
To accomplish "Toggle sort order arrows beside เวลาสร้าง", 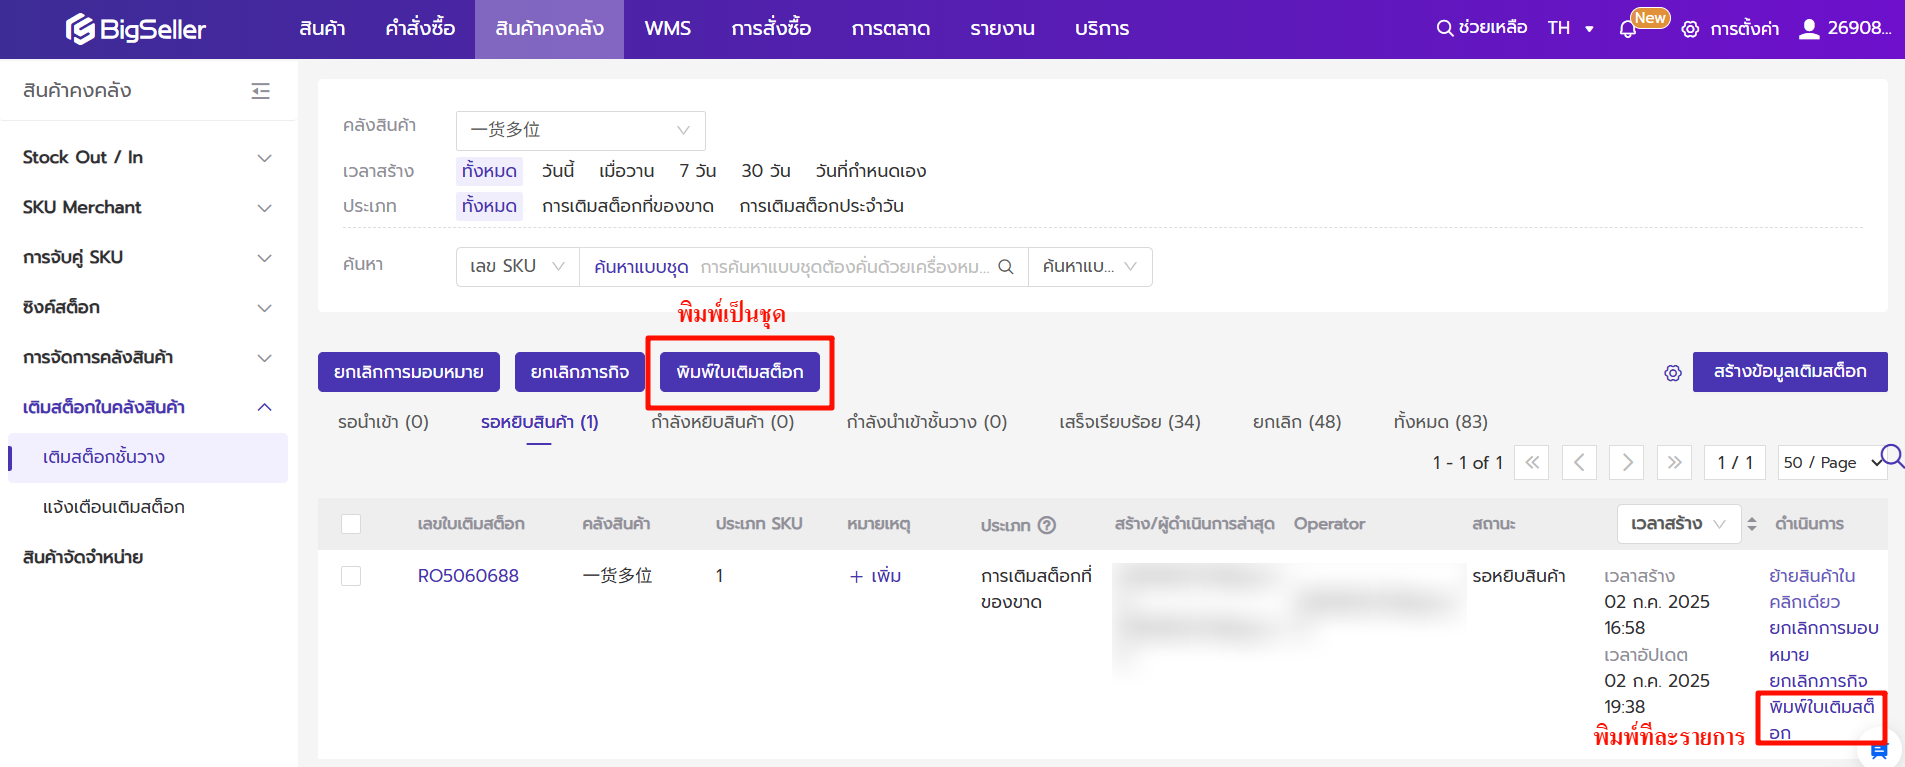I will click(x=1752, y=524).
